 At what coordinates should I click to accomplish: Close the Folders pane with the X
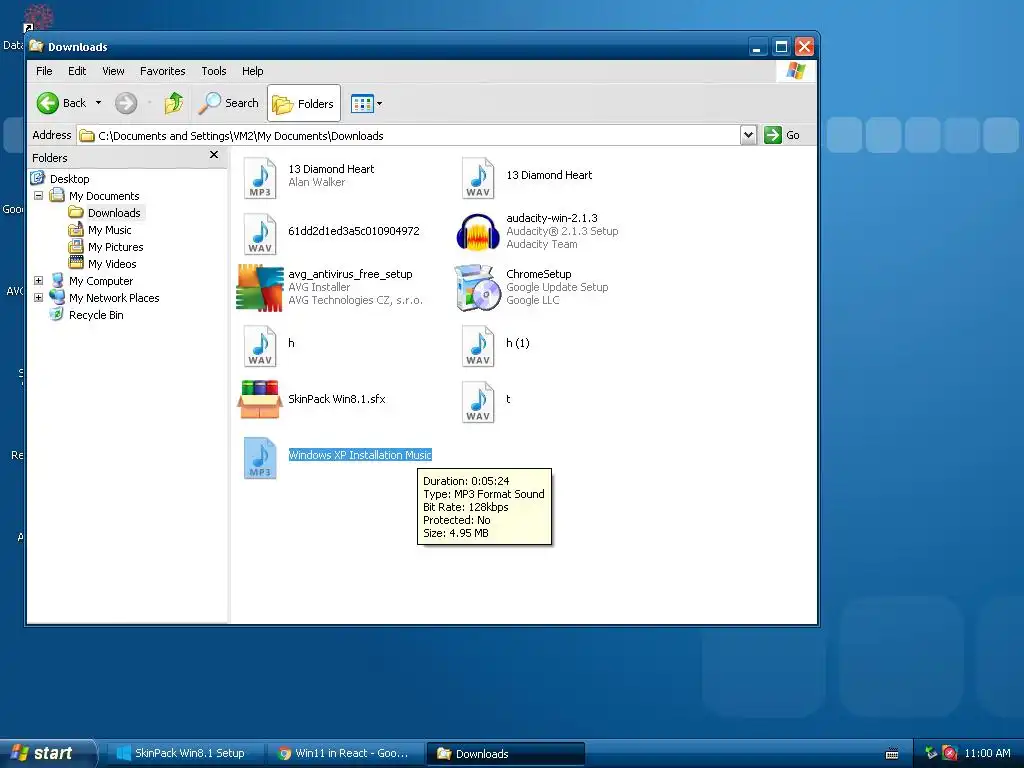[214, 155]
